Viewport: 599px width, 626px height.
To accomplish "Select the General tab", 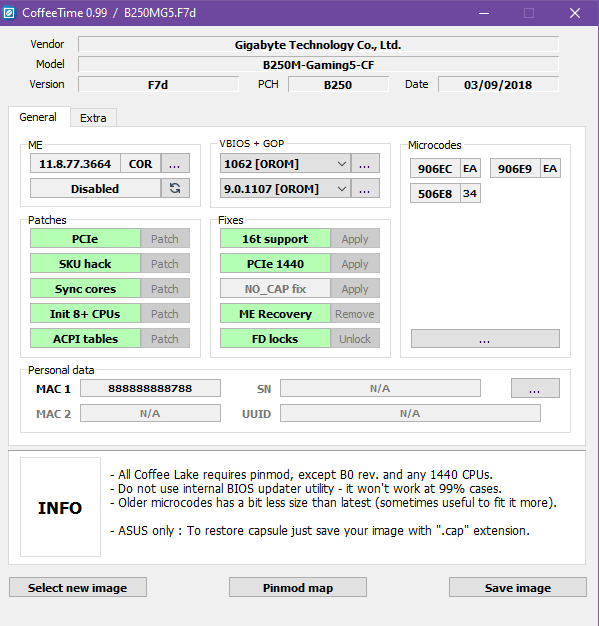I will tap(38, 117).
